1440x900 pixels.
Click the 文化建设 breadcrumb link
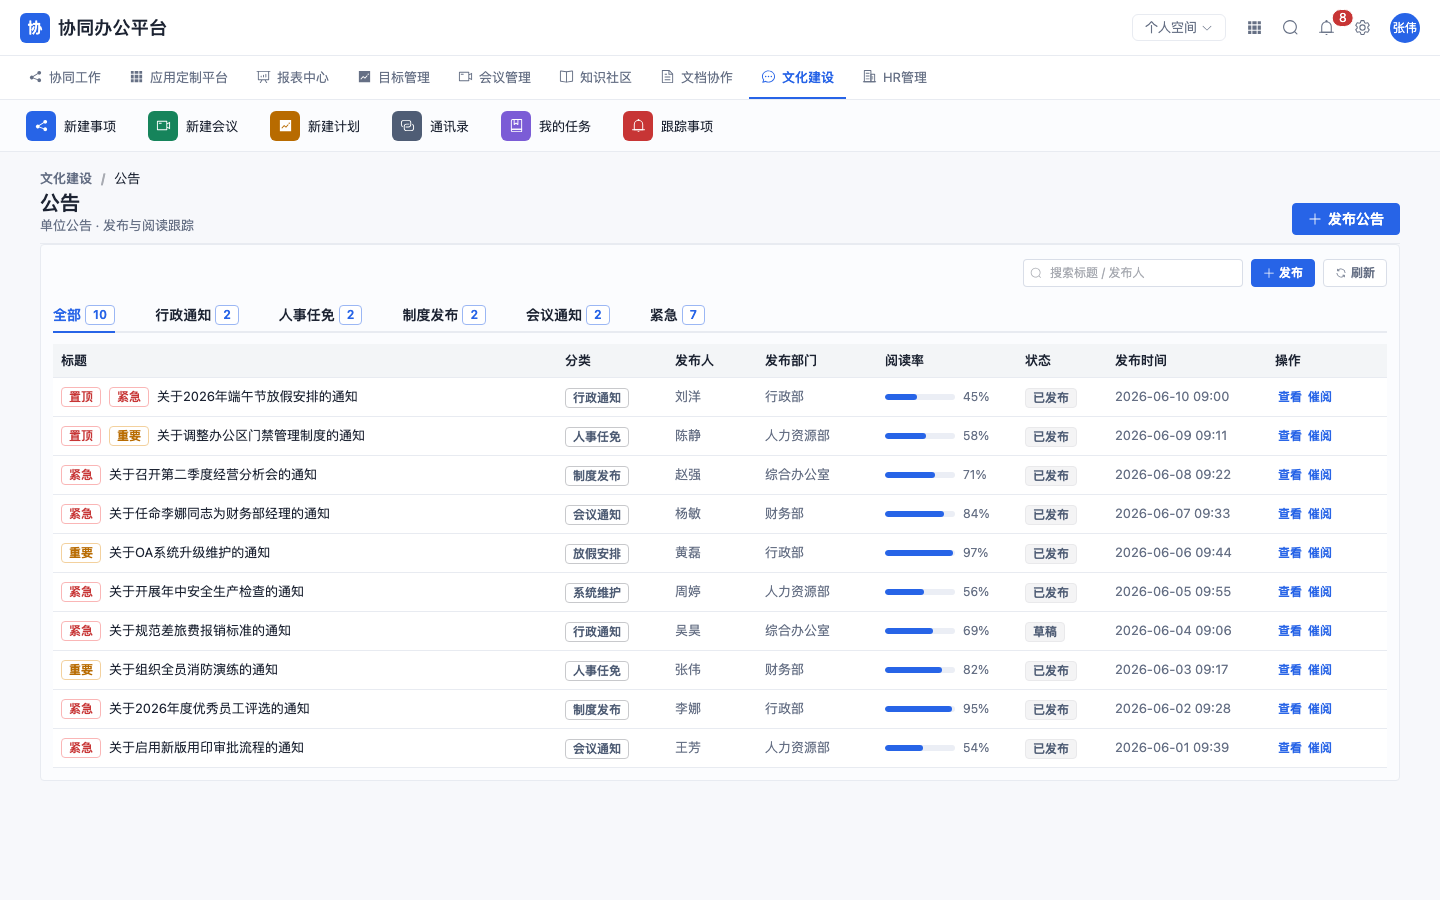coord(66,178)
